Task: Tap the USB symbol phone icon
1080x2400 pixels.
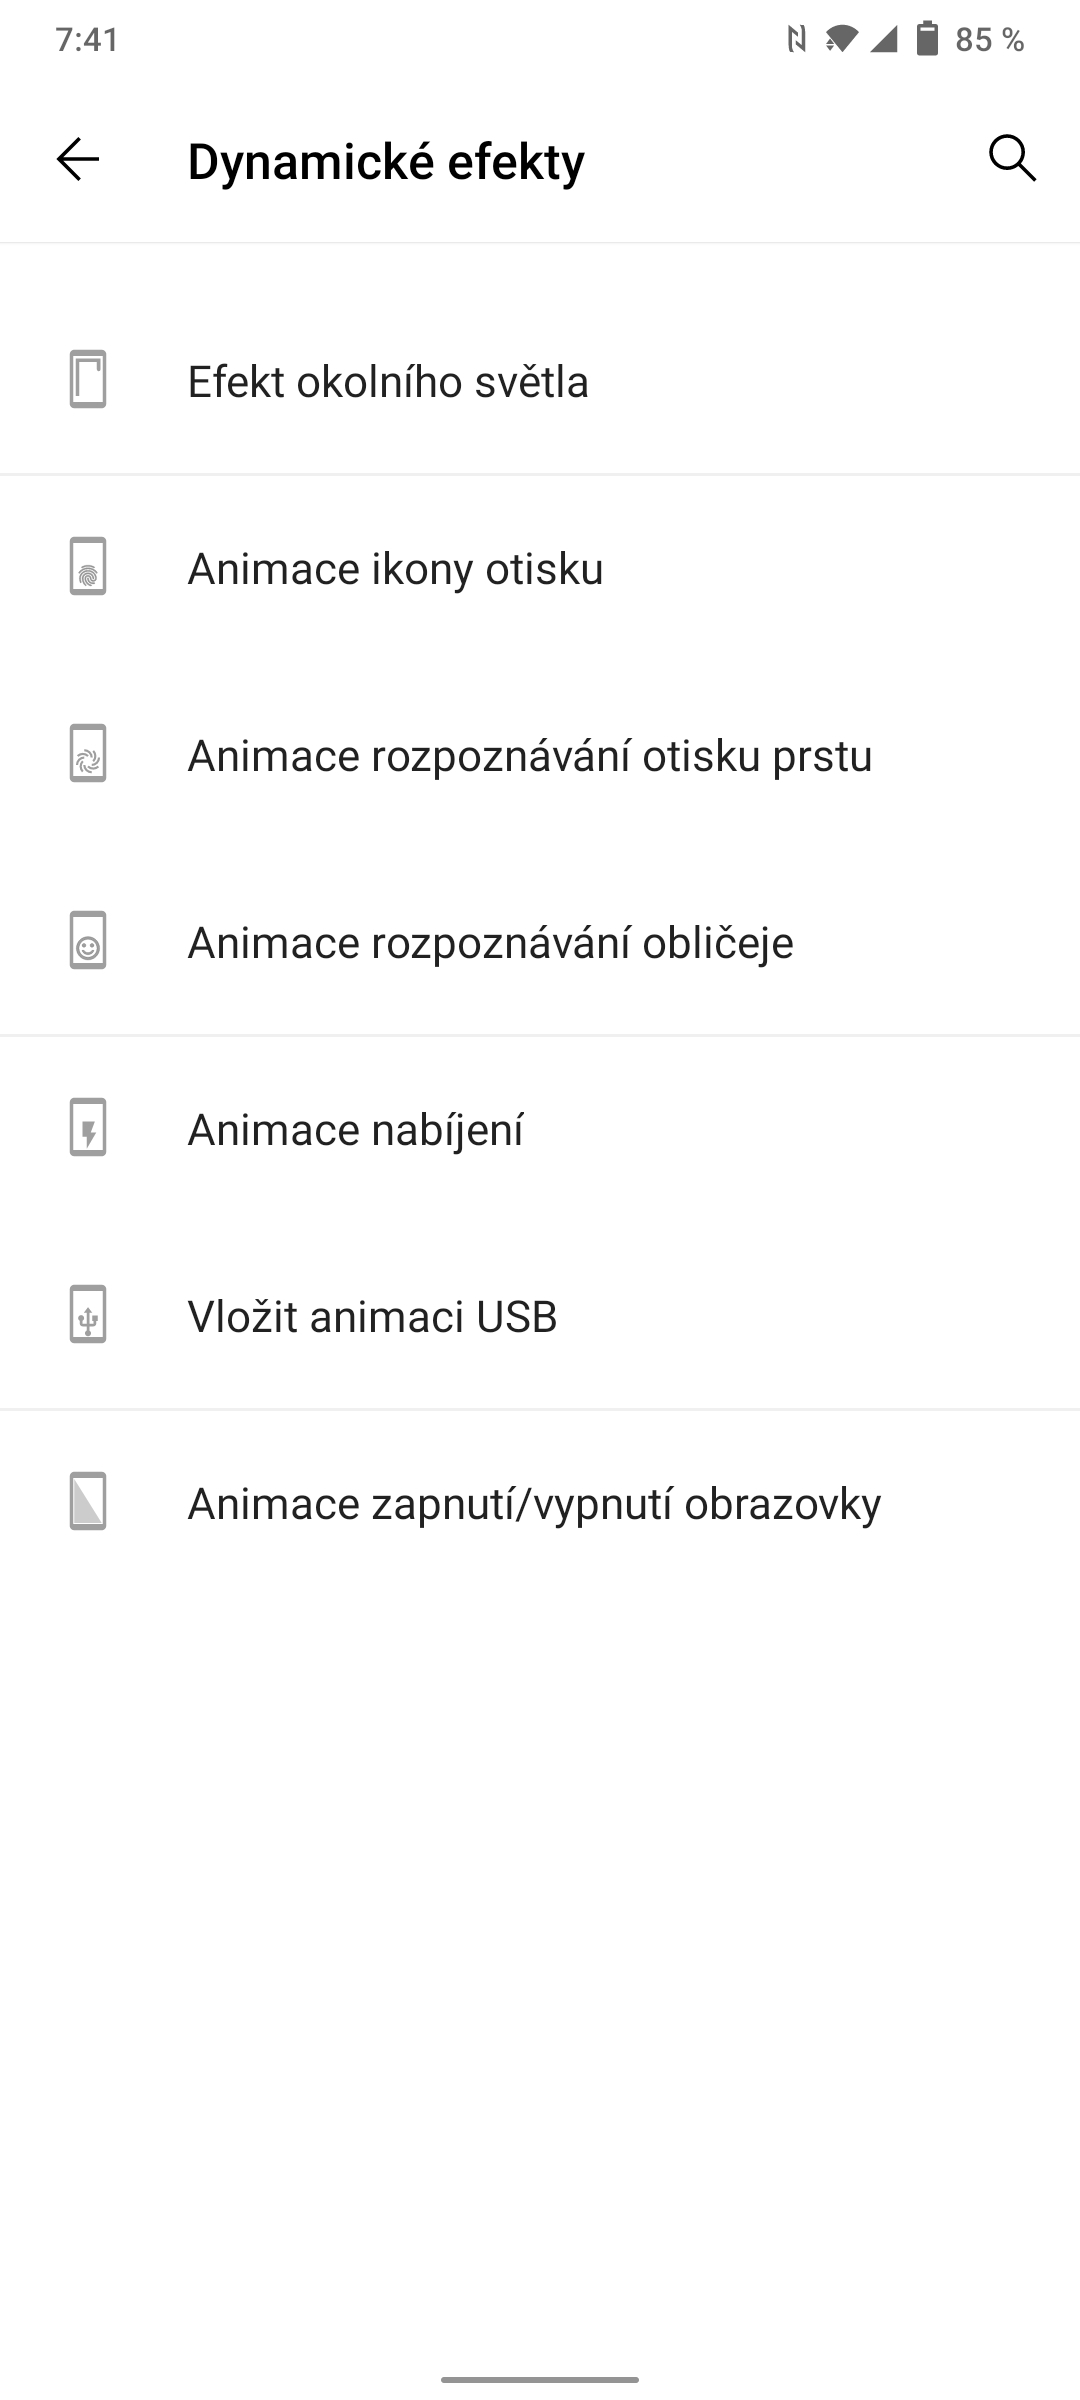Action: (88, 1315)
